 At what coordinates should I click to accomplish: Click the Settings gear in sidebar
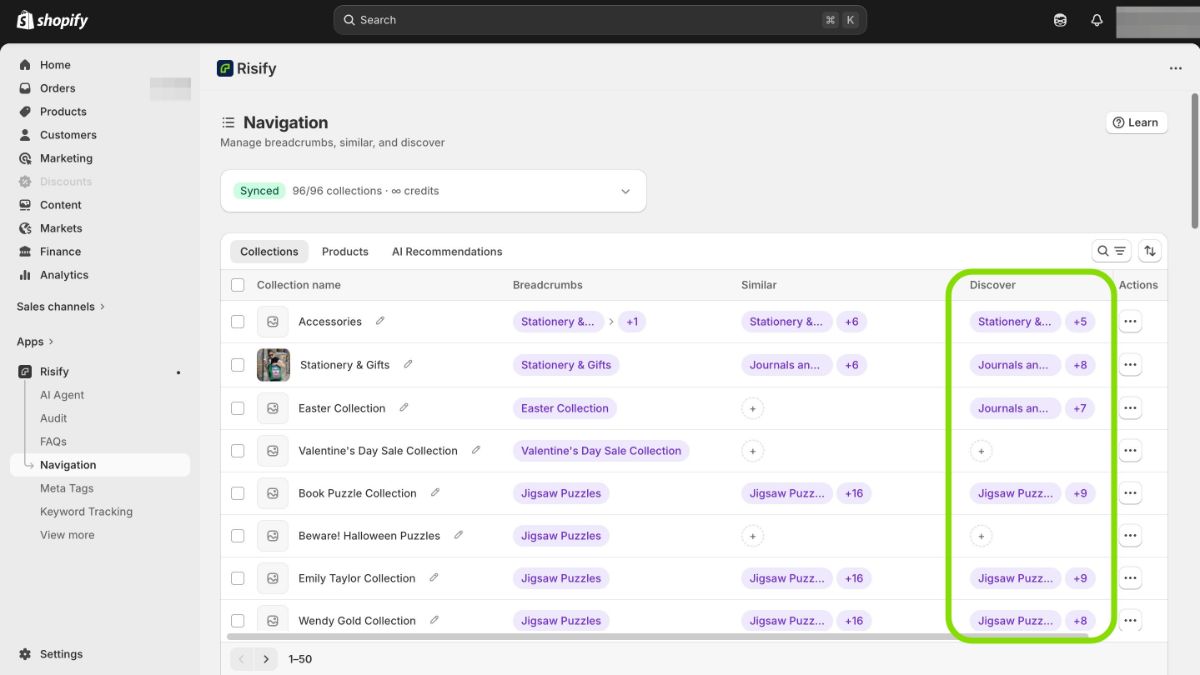pos(26,654)
